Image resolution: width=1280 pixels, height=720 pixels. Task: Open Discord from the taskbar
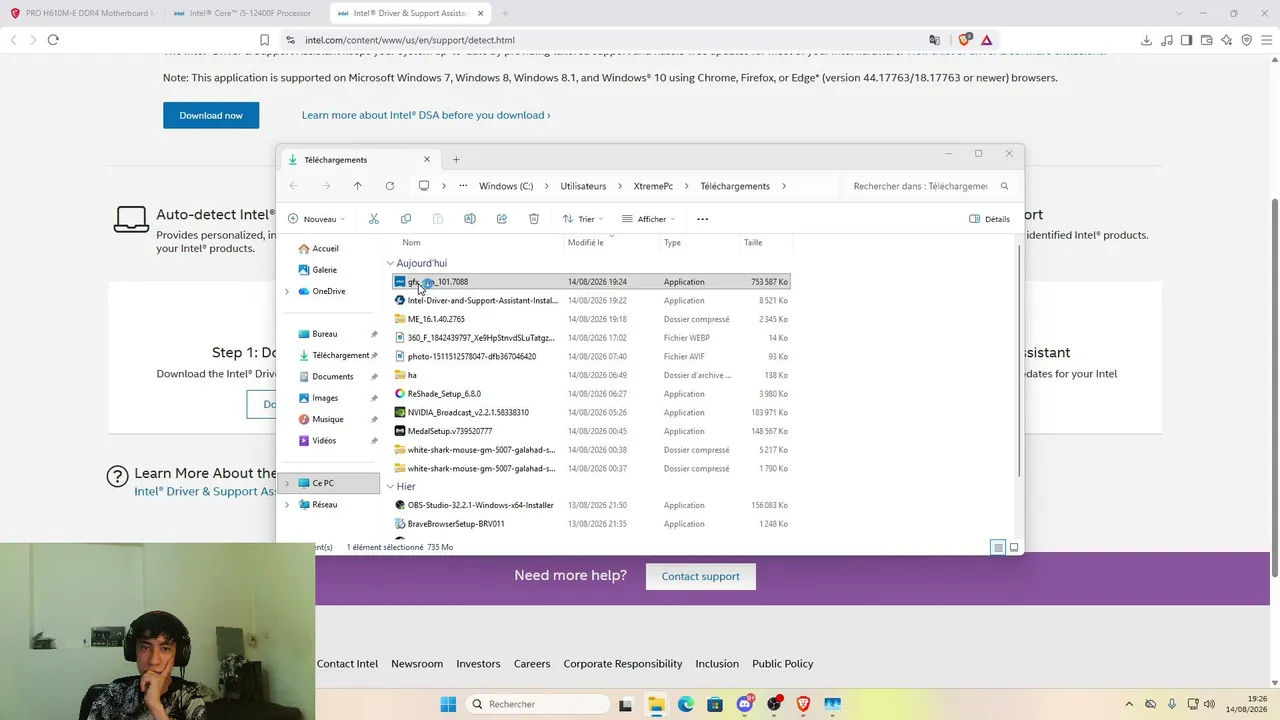[745, 704]
